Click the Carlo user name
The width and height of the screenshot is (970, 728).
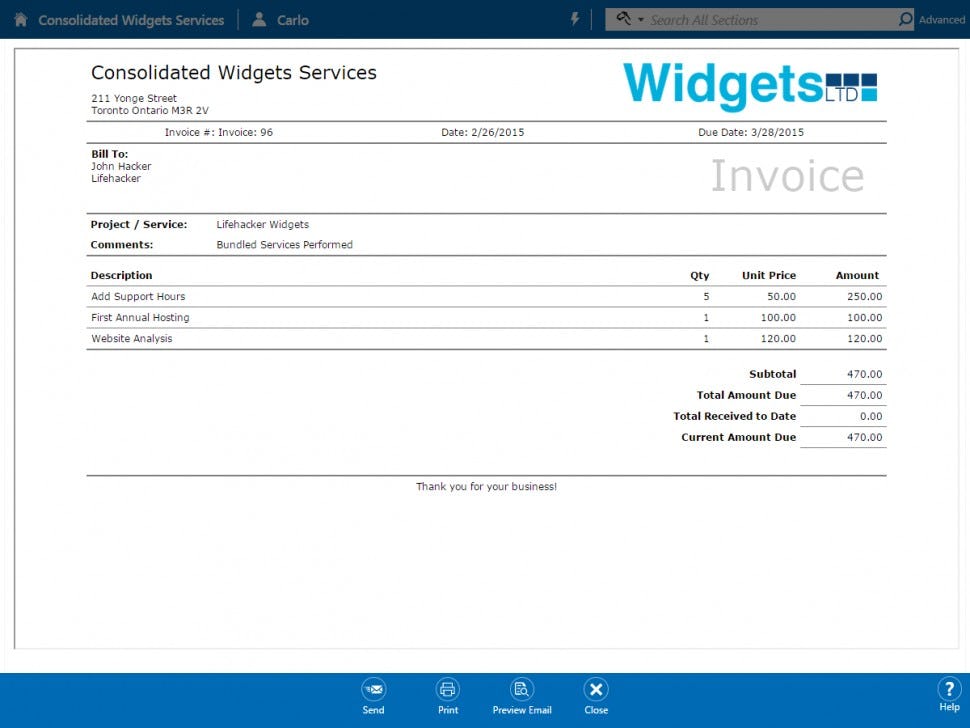click(x=293, y=20)
